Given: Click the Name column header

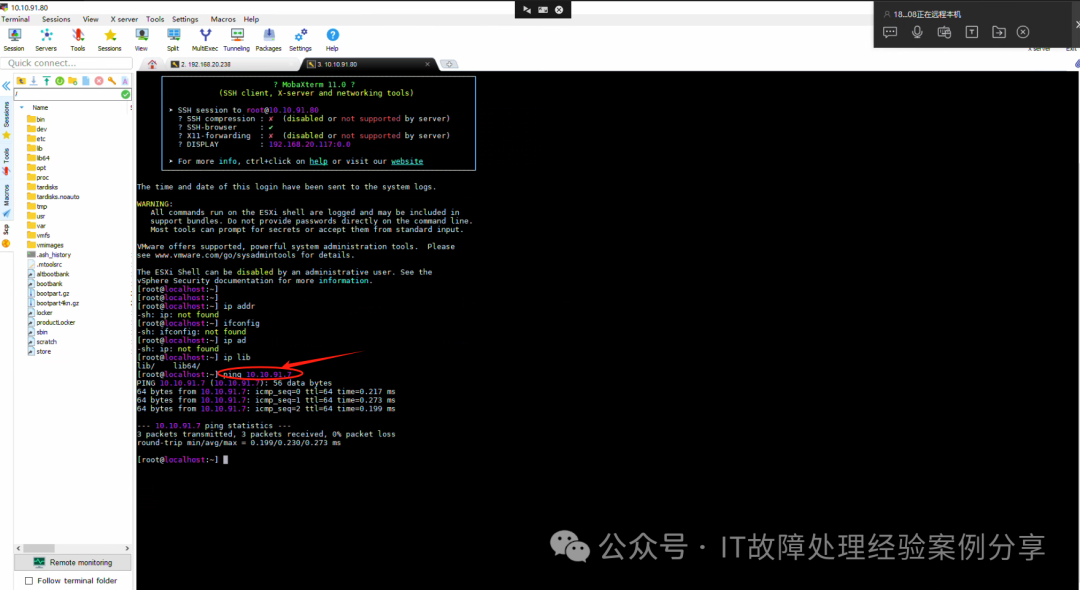Looking at the screenshot, I should (40, 107).
